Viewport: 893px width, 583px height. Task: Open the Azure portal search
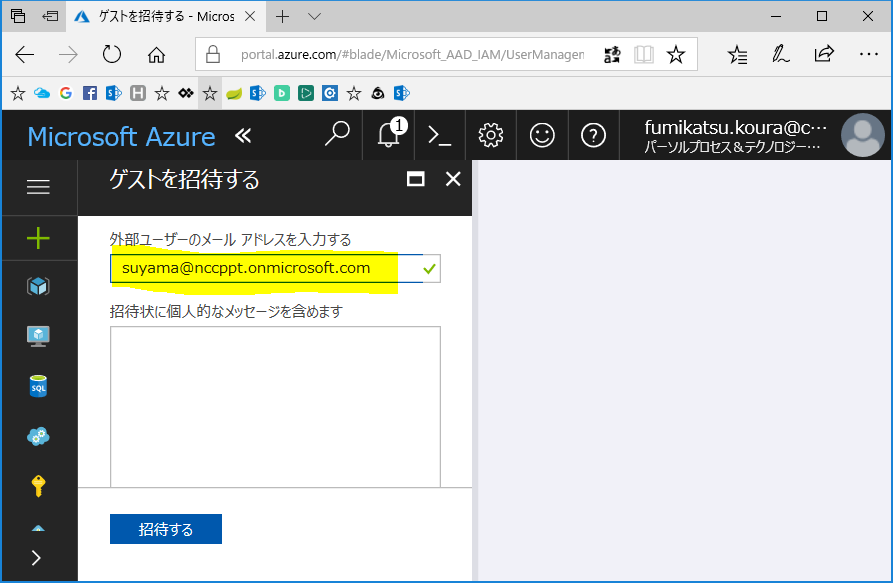[x=337, y=135]
